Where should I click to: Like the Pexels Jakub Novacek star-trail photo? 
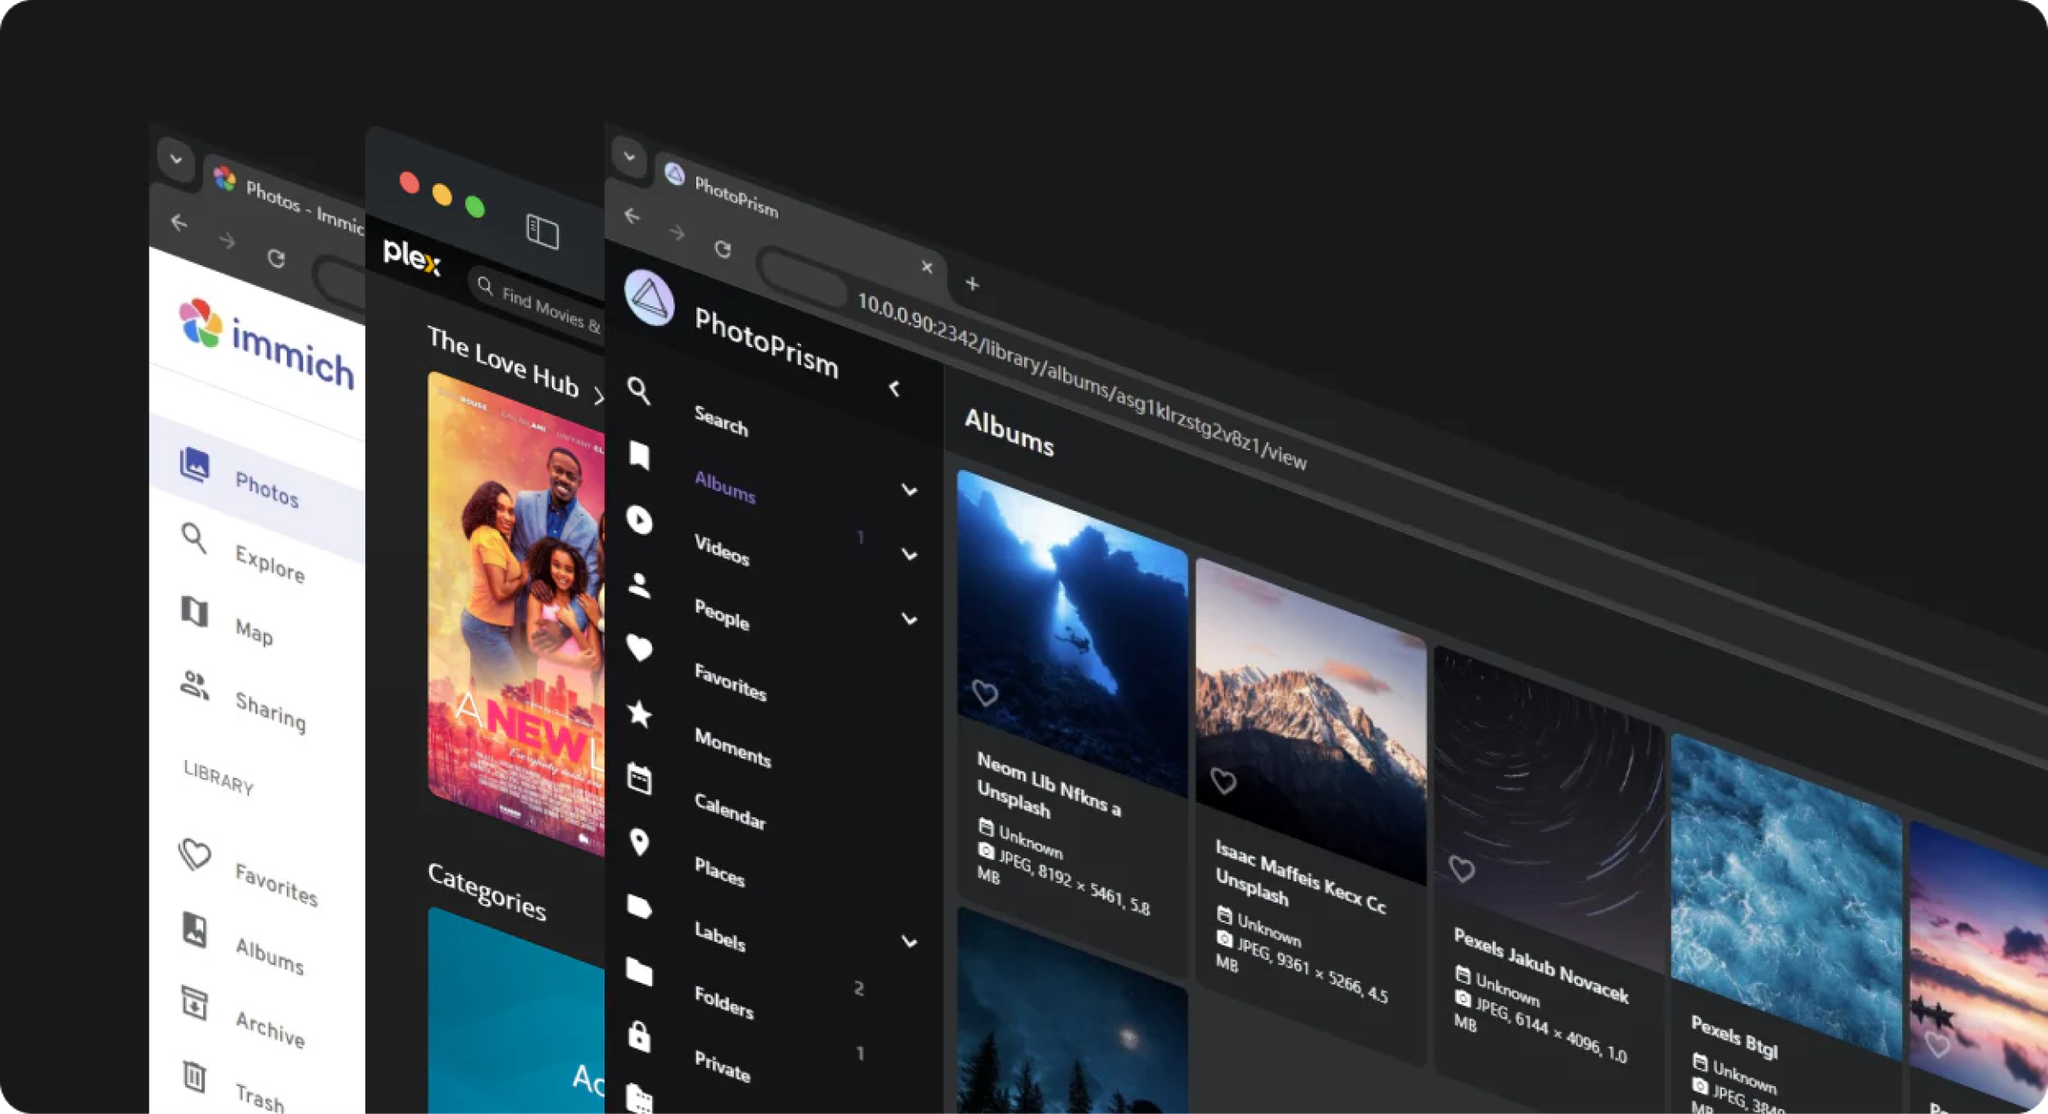tap(1461, 869)
